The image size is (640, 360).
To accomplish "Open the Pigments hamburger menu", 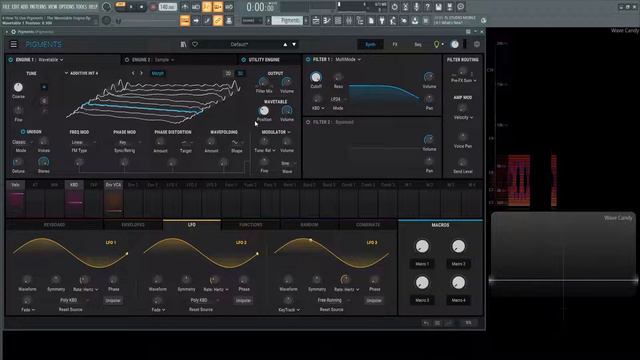I will point(13,44).
